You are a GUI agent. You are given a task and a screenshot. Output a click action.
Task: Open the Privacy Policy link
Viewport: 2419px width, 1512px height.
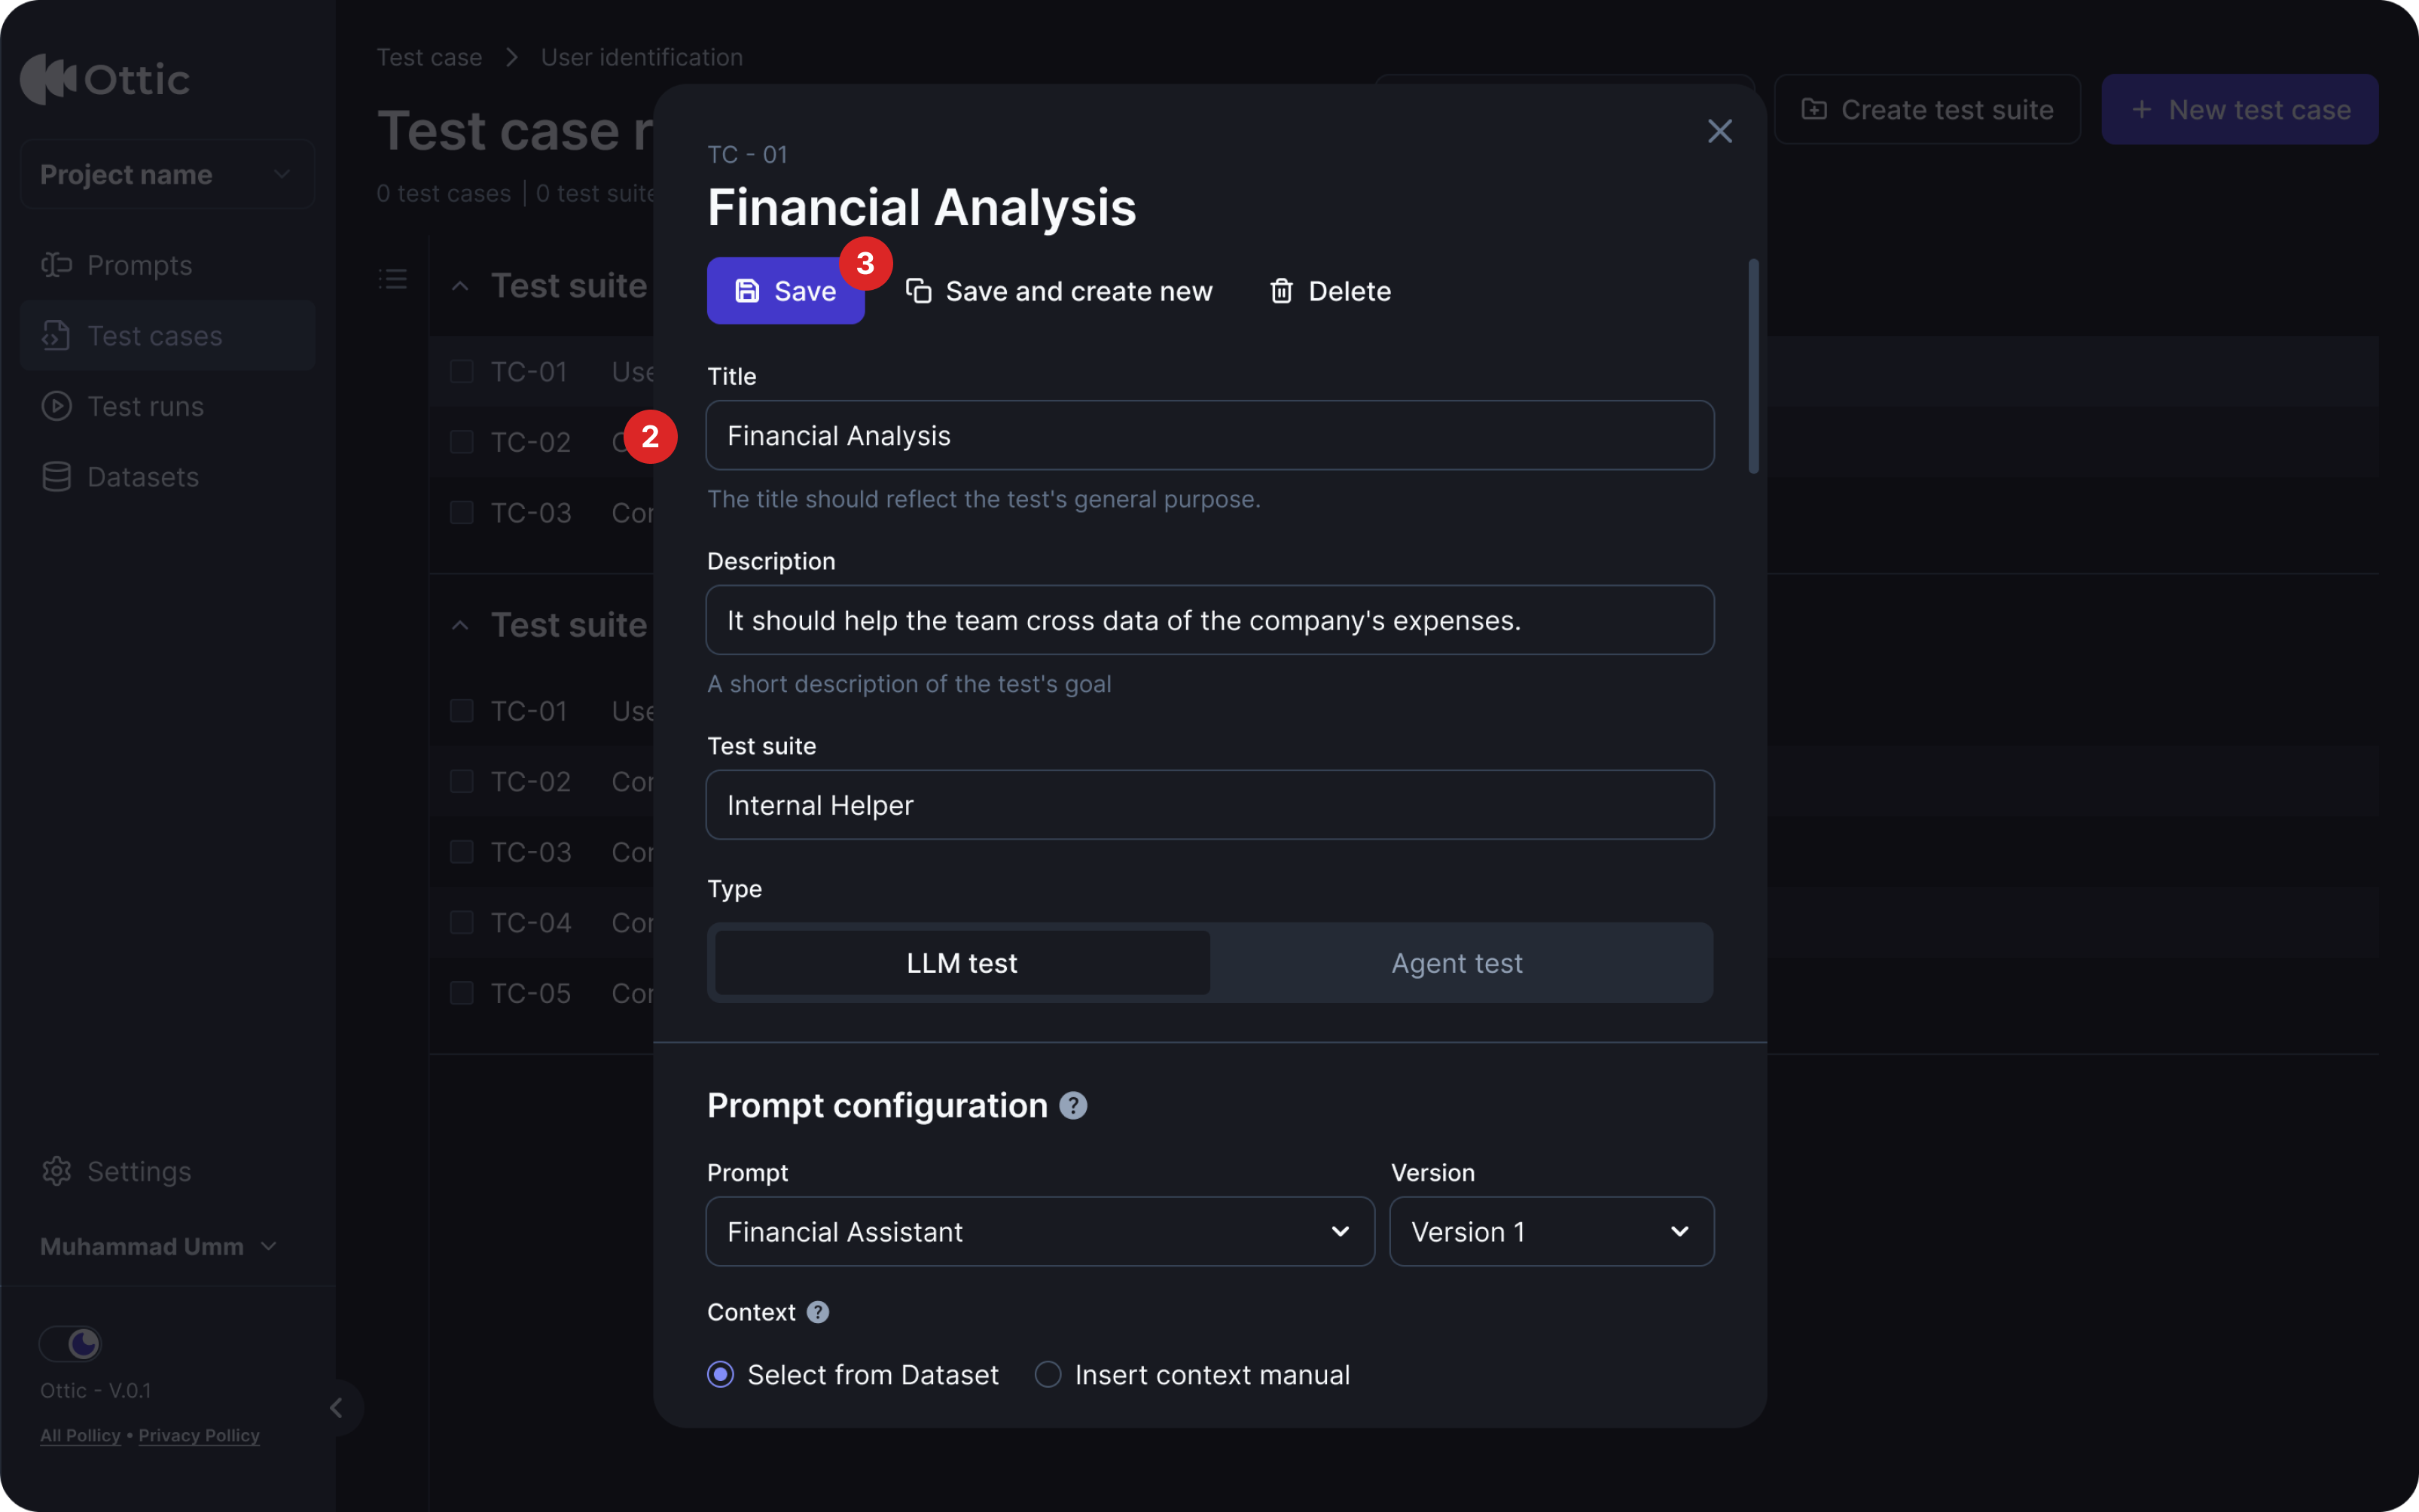pos(198,1435)
